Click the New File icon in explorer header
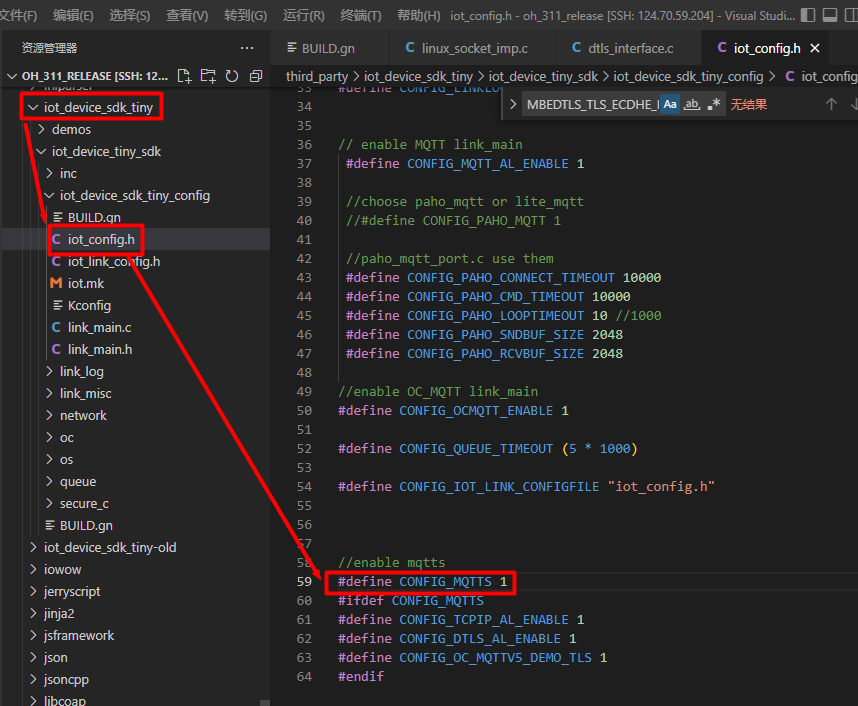The width and height of the screenshot is (858, 706). (185, 76)
